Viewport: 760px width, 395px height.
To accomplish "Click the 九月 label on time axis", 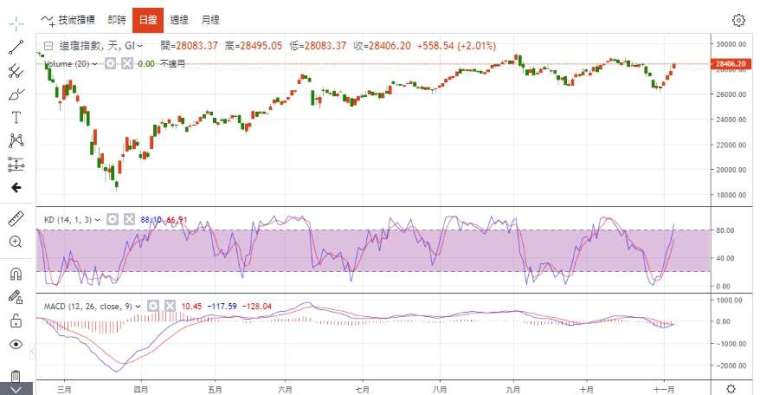I will coord(513,389).
